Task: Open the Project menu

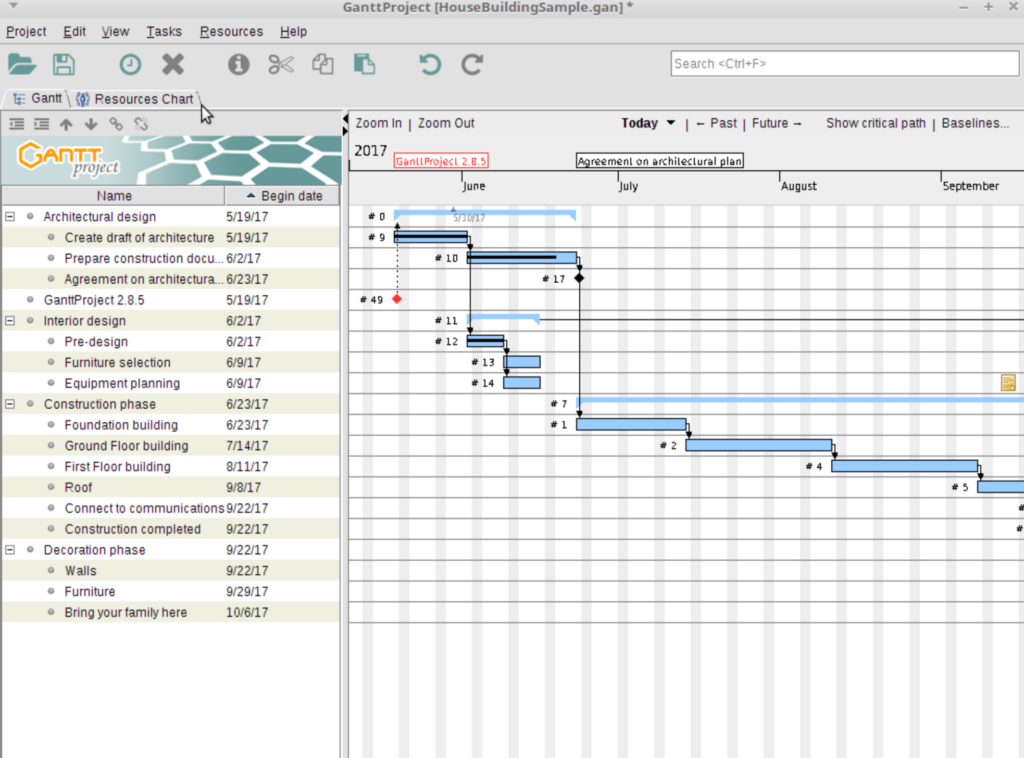Action: 26,31
